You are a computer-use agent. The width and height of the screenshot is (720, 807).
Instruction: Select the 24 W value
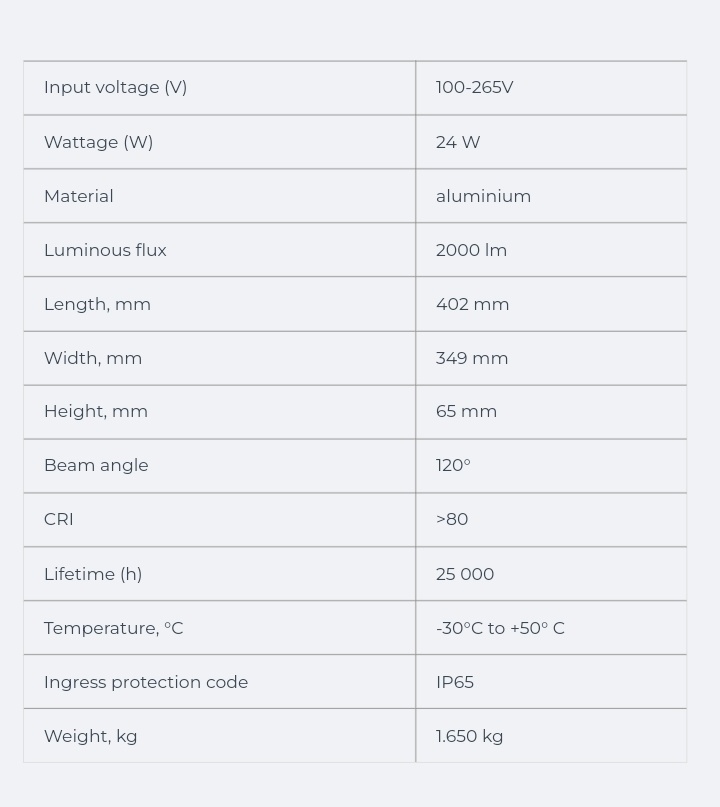(458, 142)
